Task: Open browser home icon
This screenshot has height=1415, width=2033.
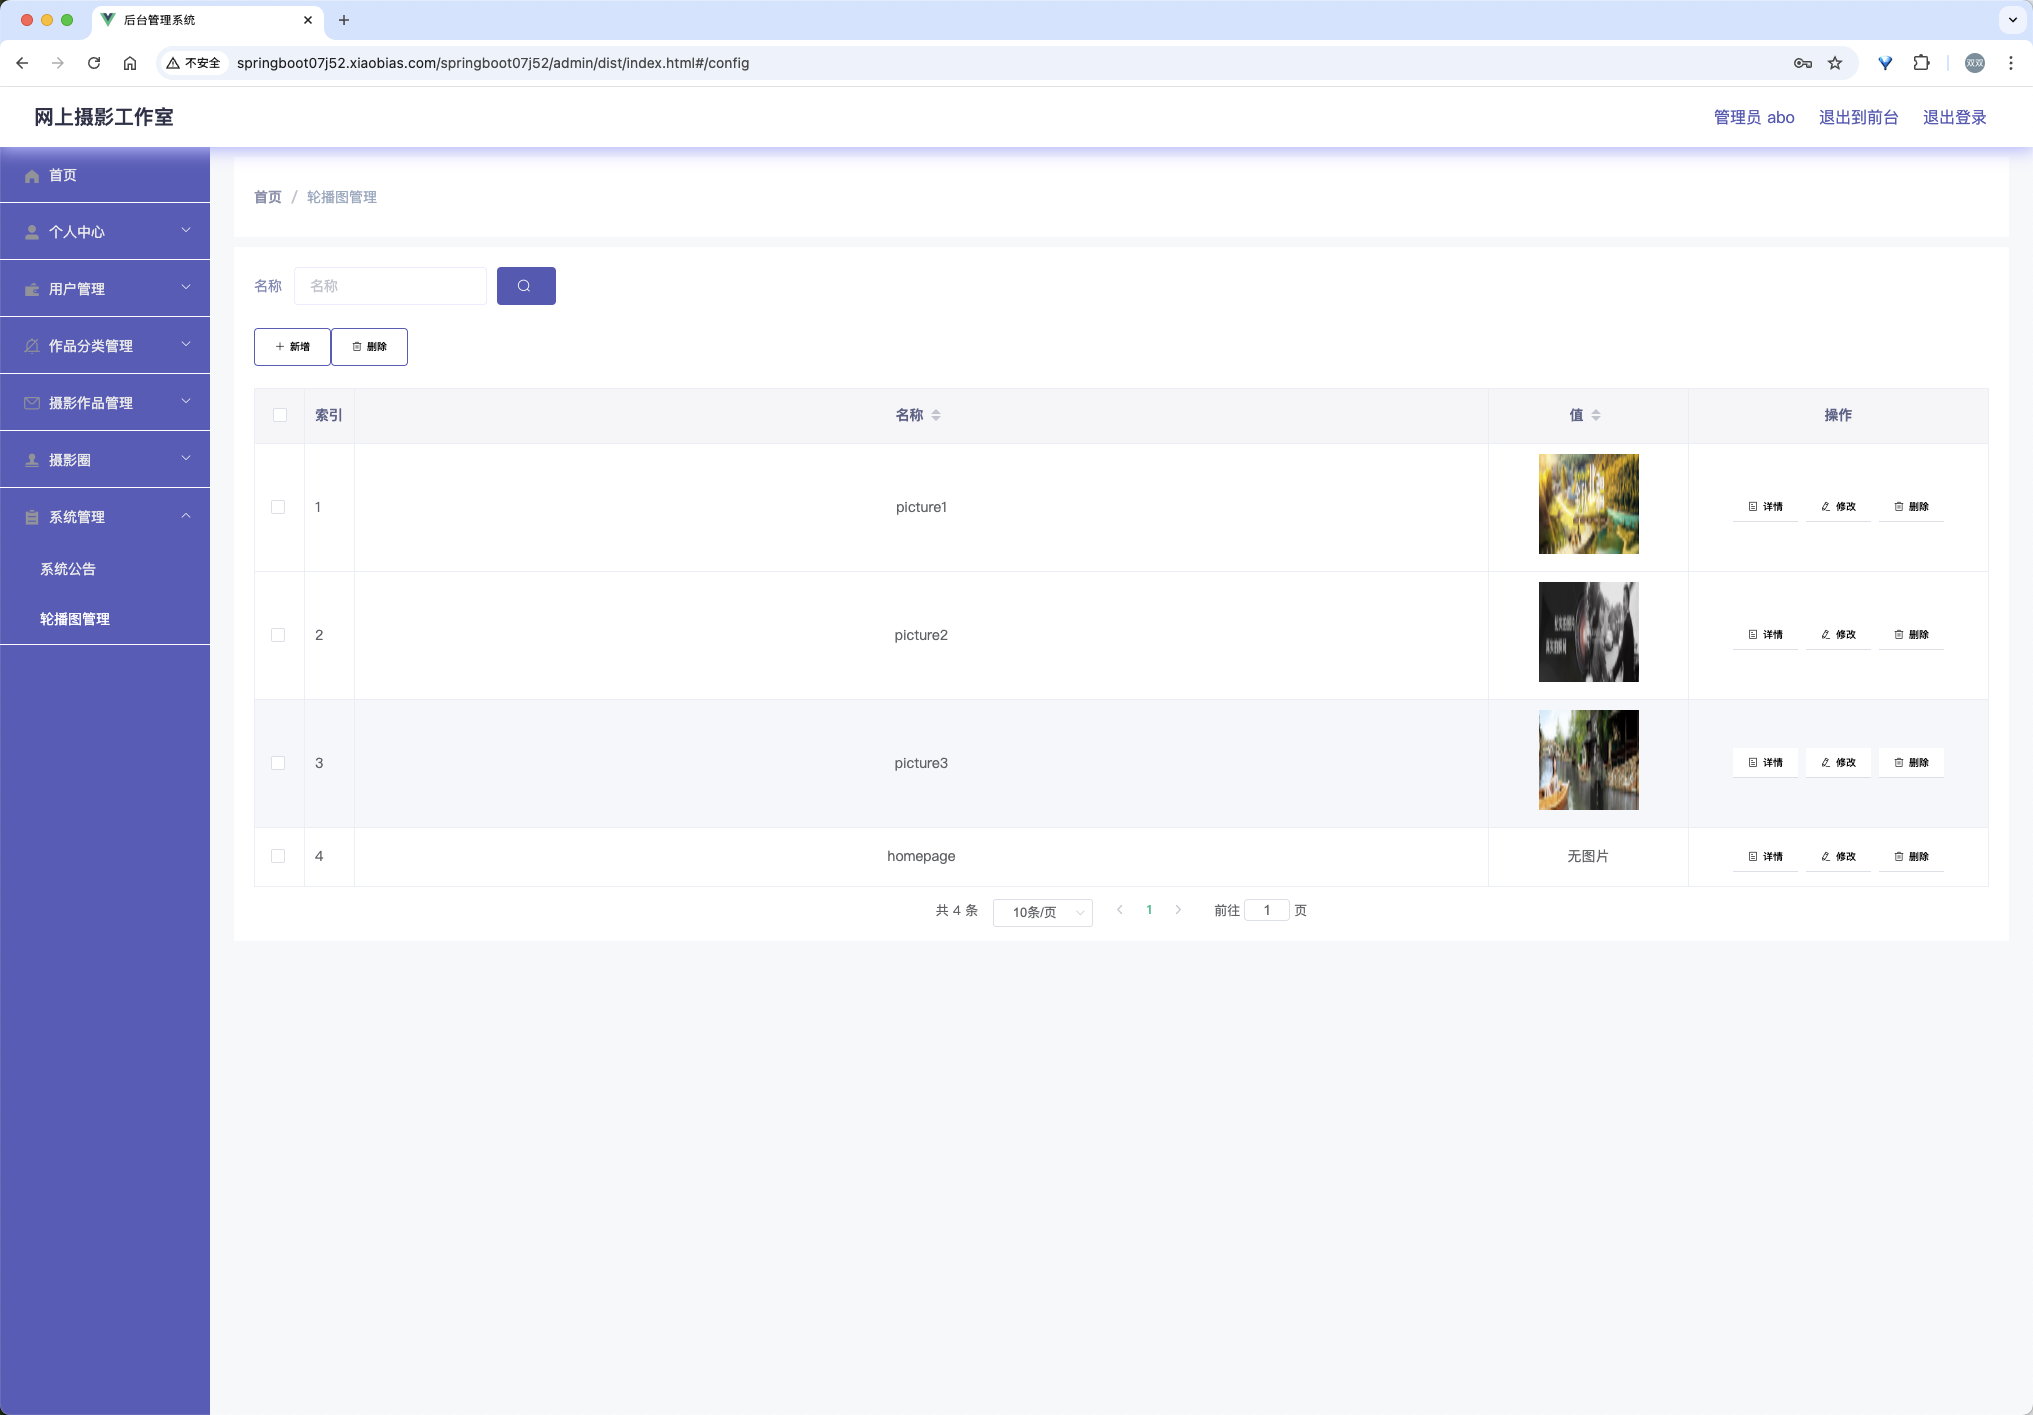Action: 130,63
